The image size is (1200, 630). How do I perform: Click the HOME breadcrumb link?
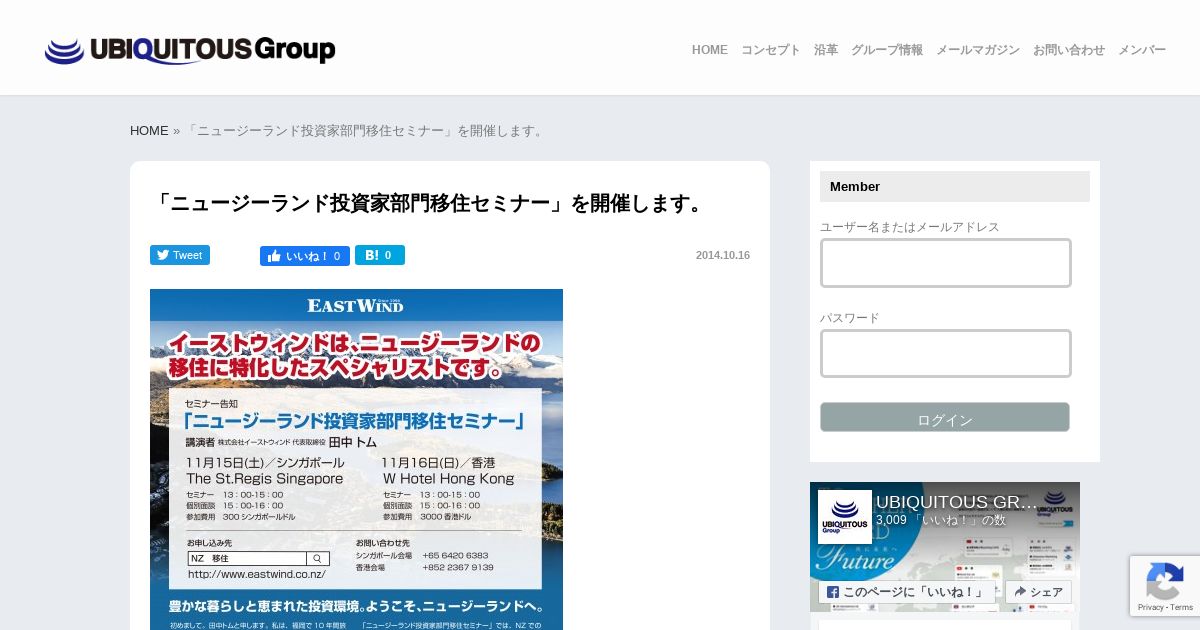(x=149, y=131)
